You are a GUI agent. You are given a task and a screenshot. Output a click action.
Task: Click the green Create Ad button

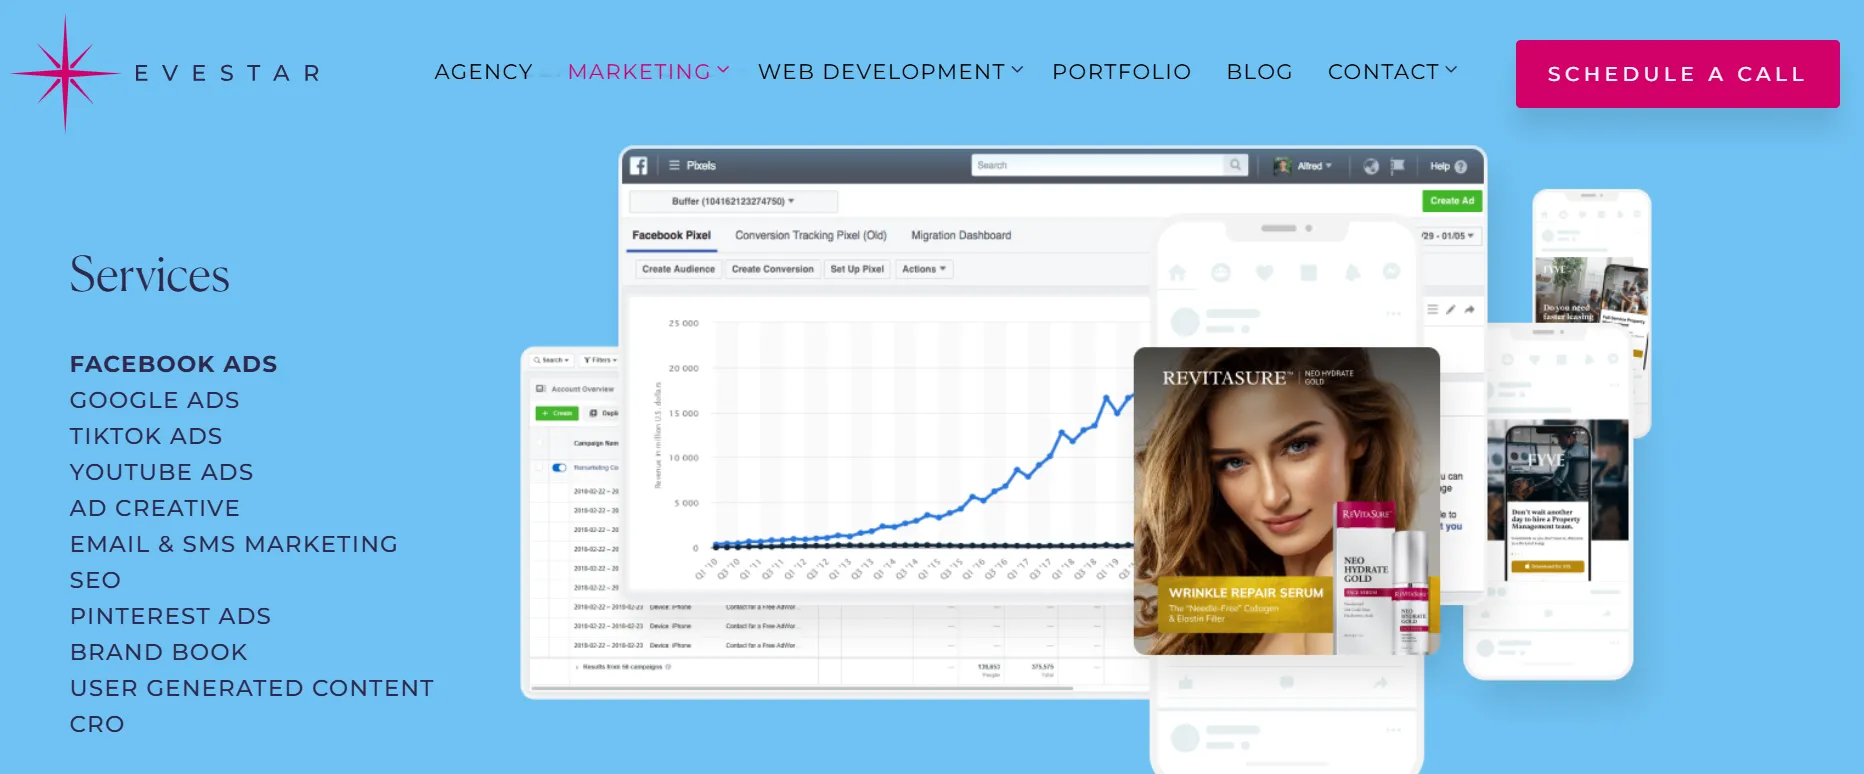(x=1452, y=201)
